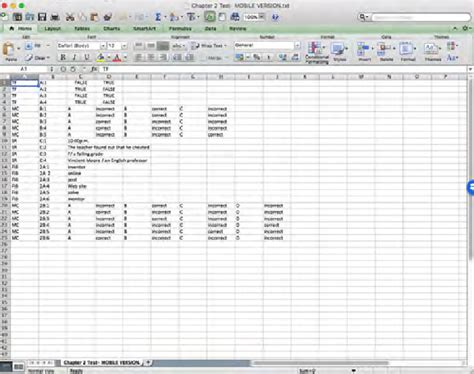Switch to the Layout ribbon tab
This screenshot has height=374, width=474.
[53, 29]
